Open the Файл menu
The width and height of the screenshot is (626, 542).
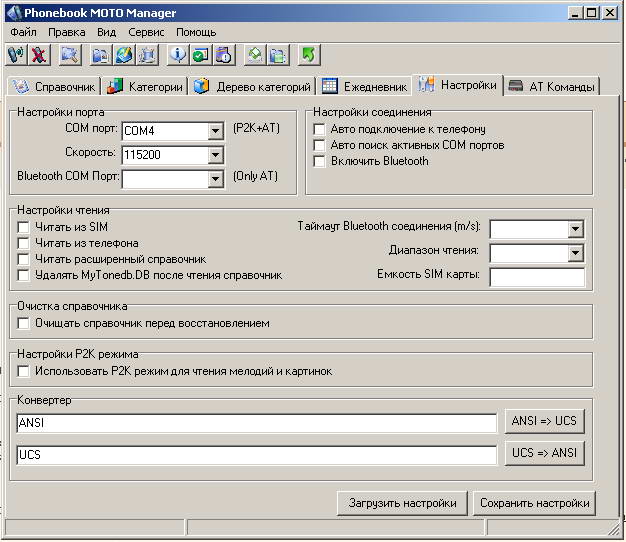(x=24, y=32)
